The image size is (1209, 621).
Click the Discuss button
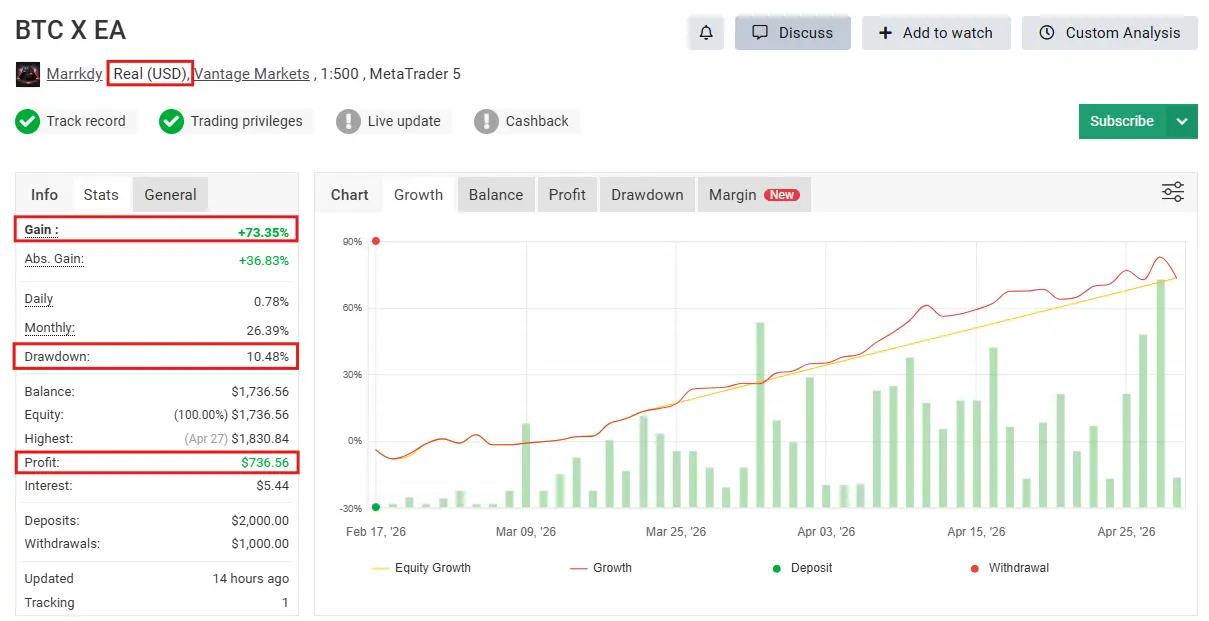[792, 33]
